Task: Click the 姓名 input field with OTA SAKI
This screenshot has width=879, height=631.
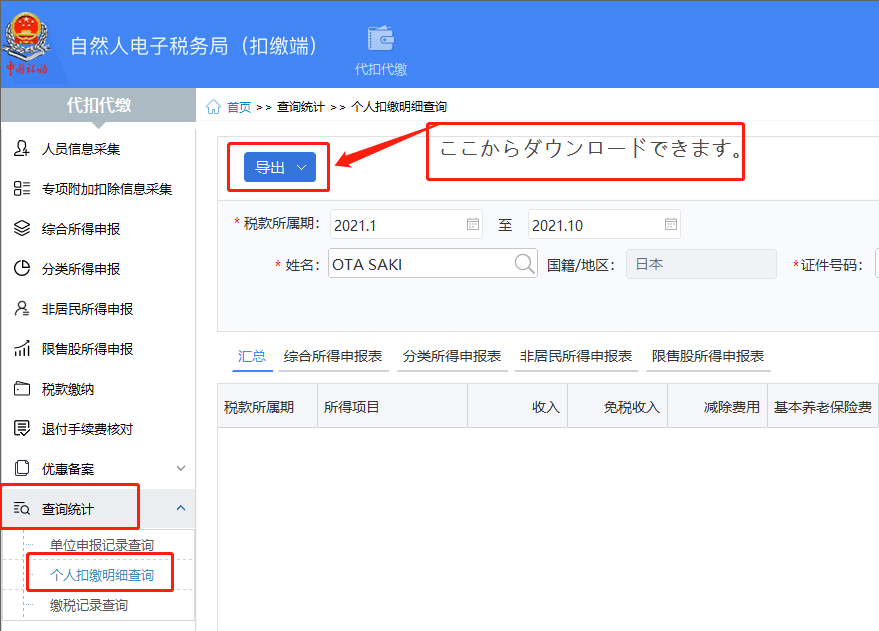Action: click(420, 264)
